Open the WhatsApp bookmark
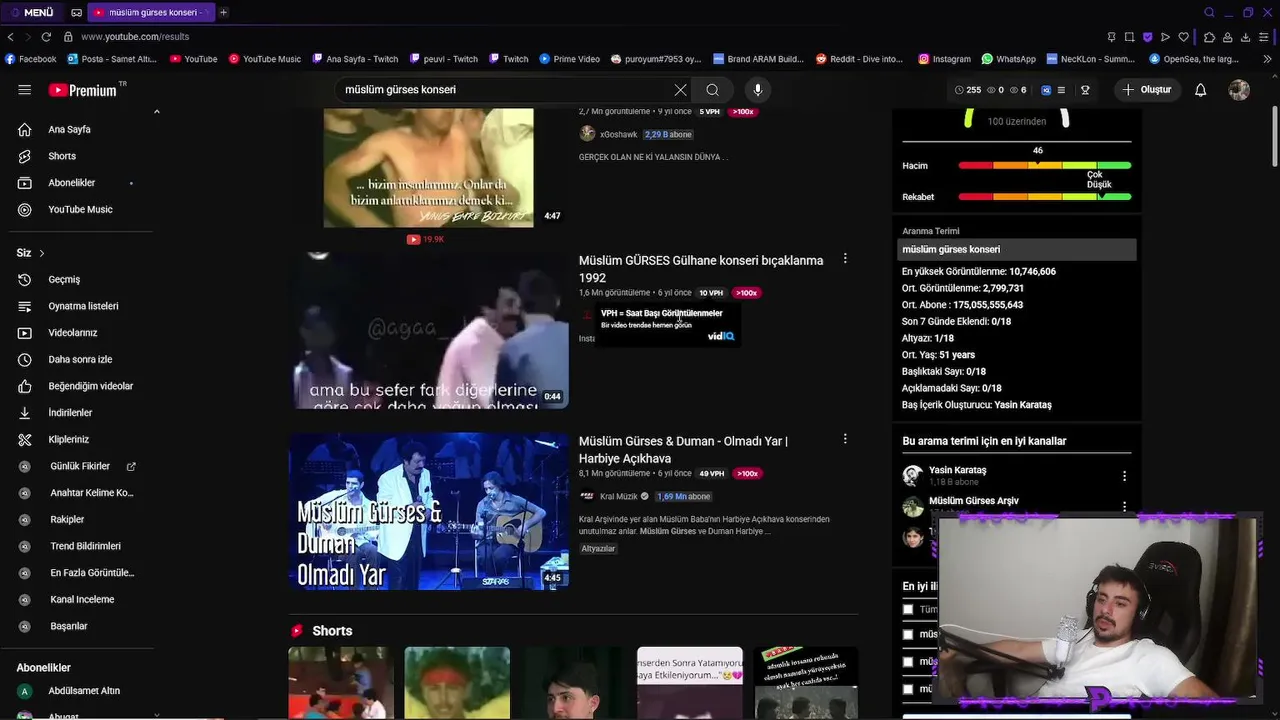Screen dimensions: 1280x720 click(1008, 59)
